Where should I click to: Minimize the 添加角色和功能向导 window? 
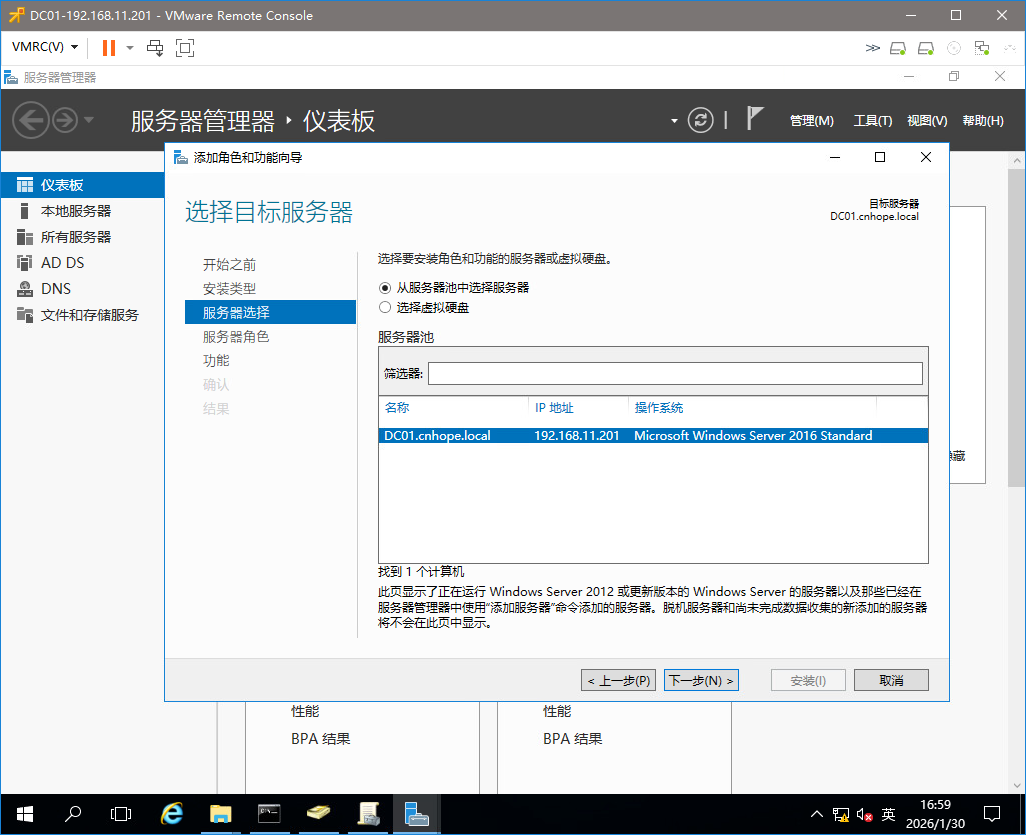835,157
